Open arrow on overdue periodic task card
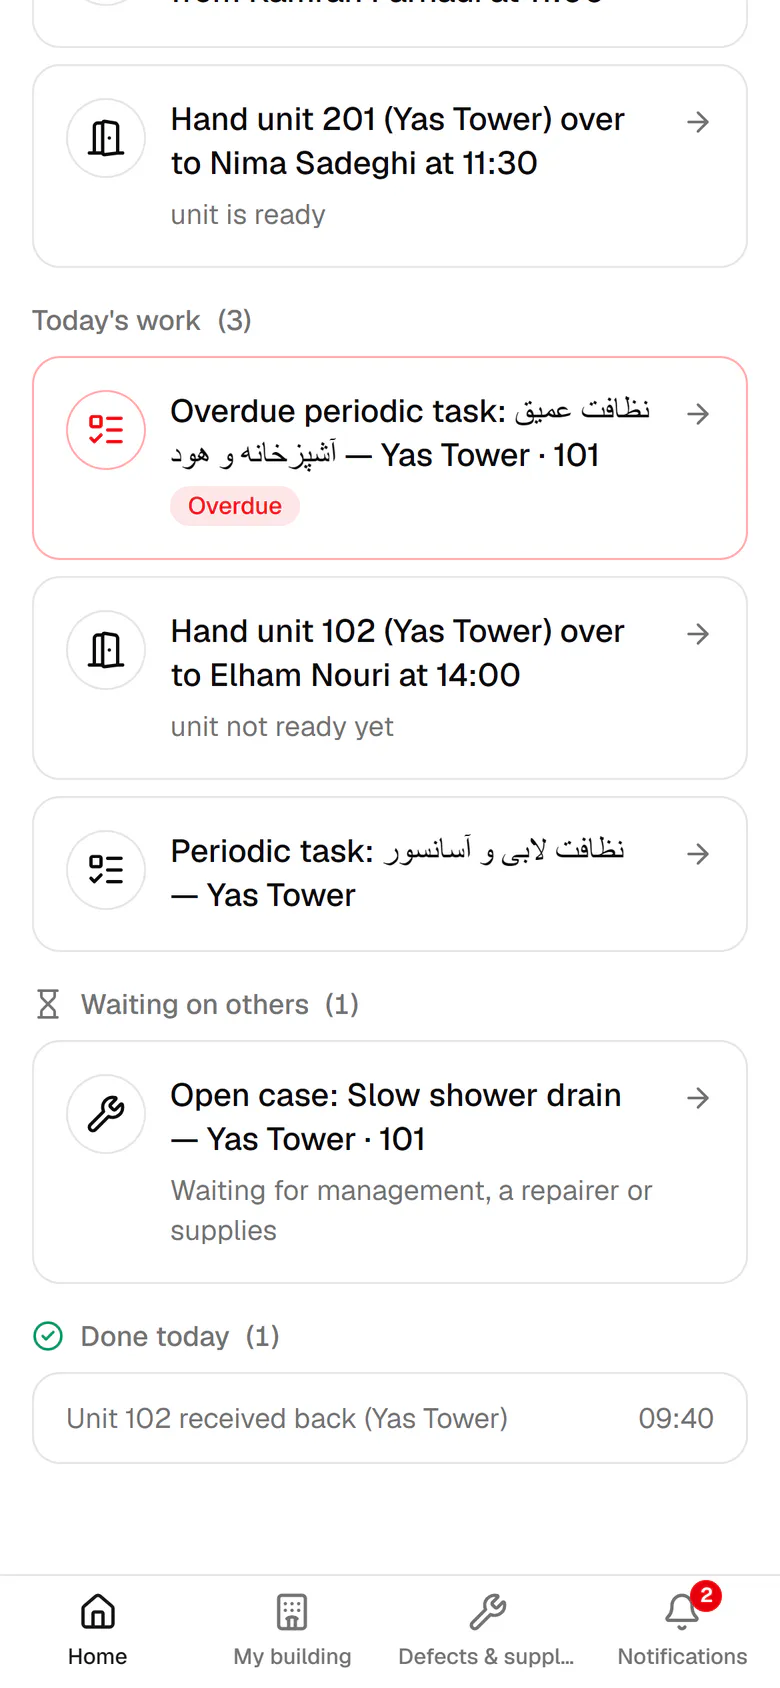 [x=698, y=414]
